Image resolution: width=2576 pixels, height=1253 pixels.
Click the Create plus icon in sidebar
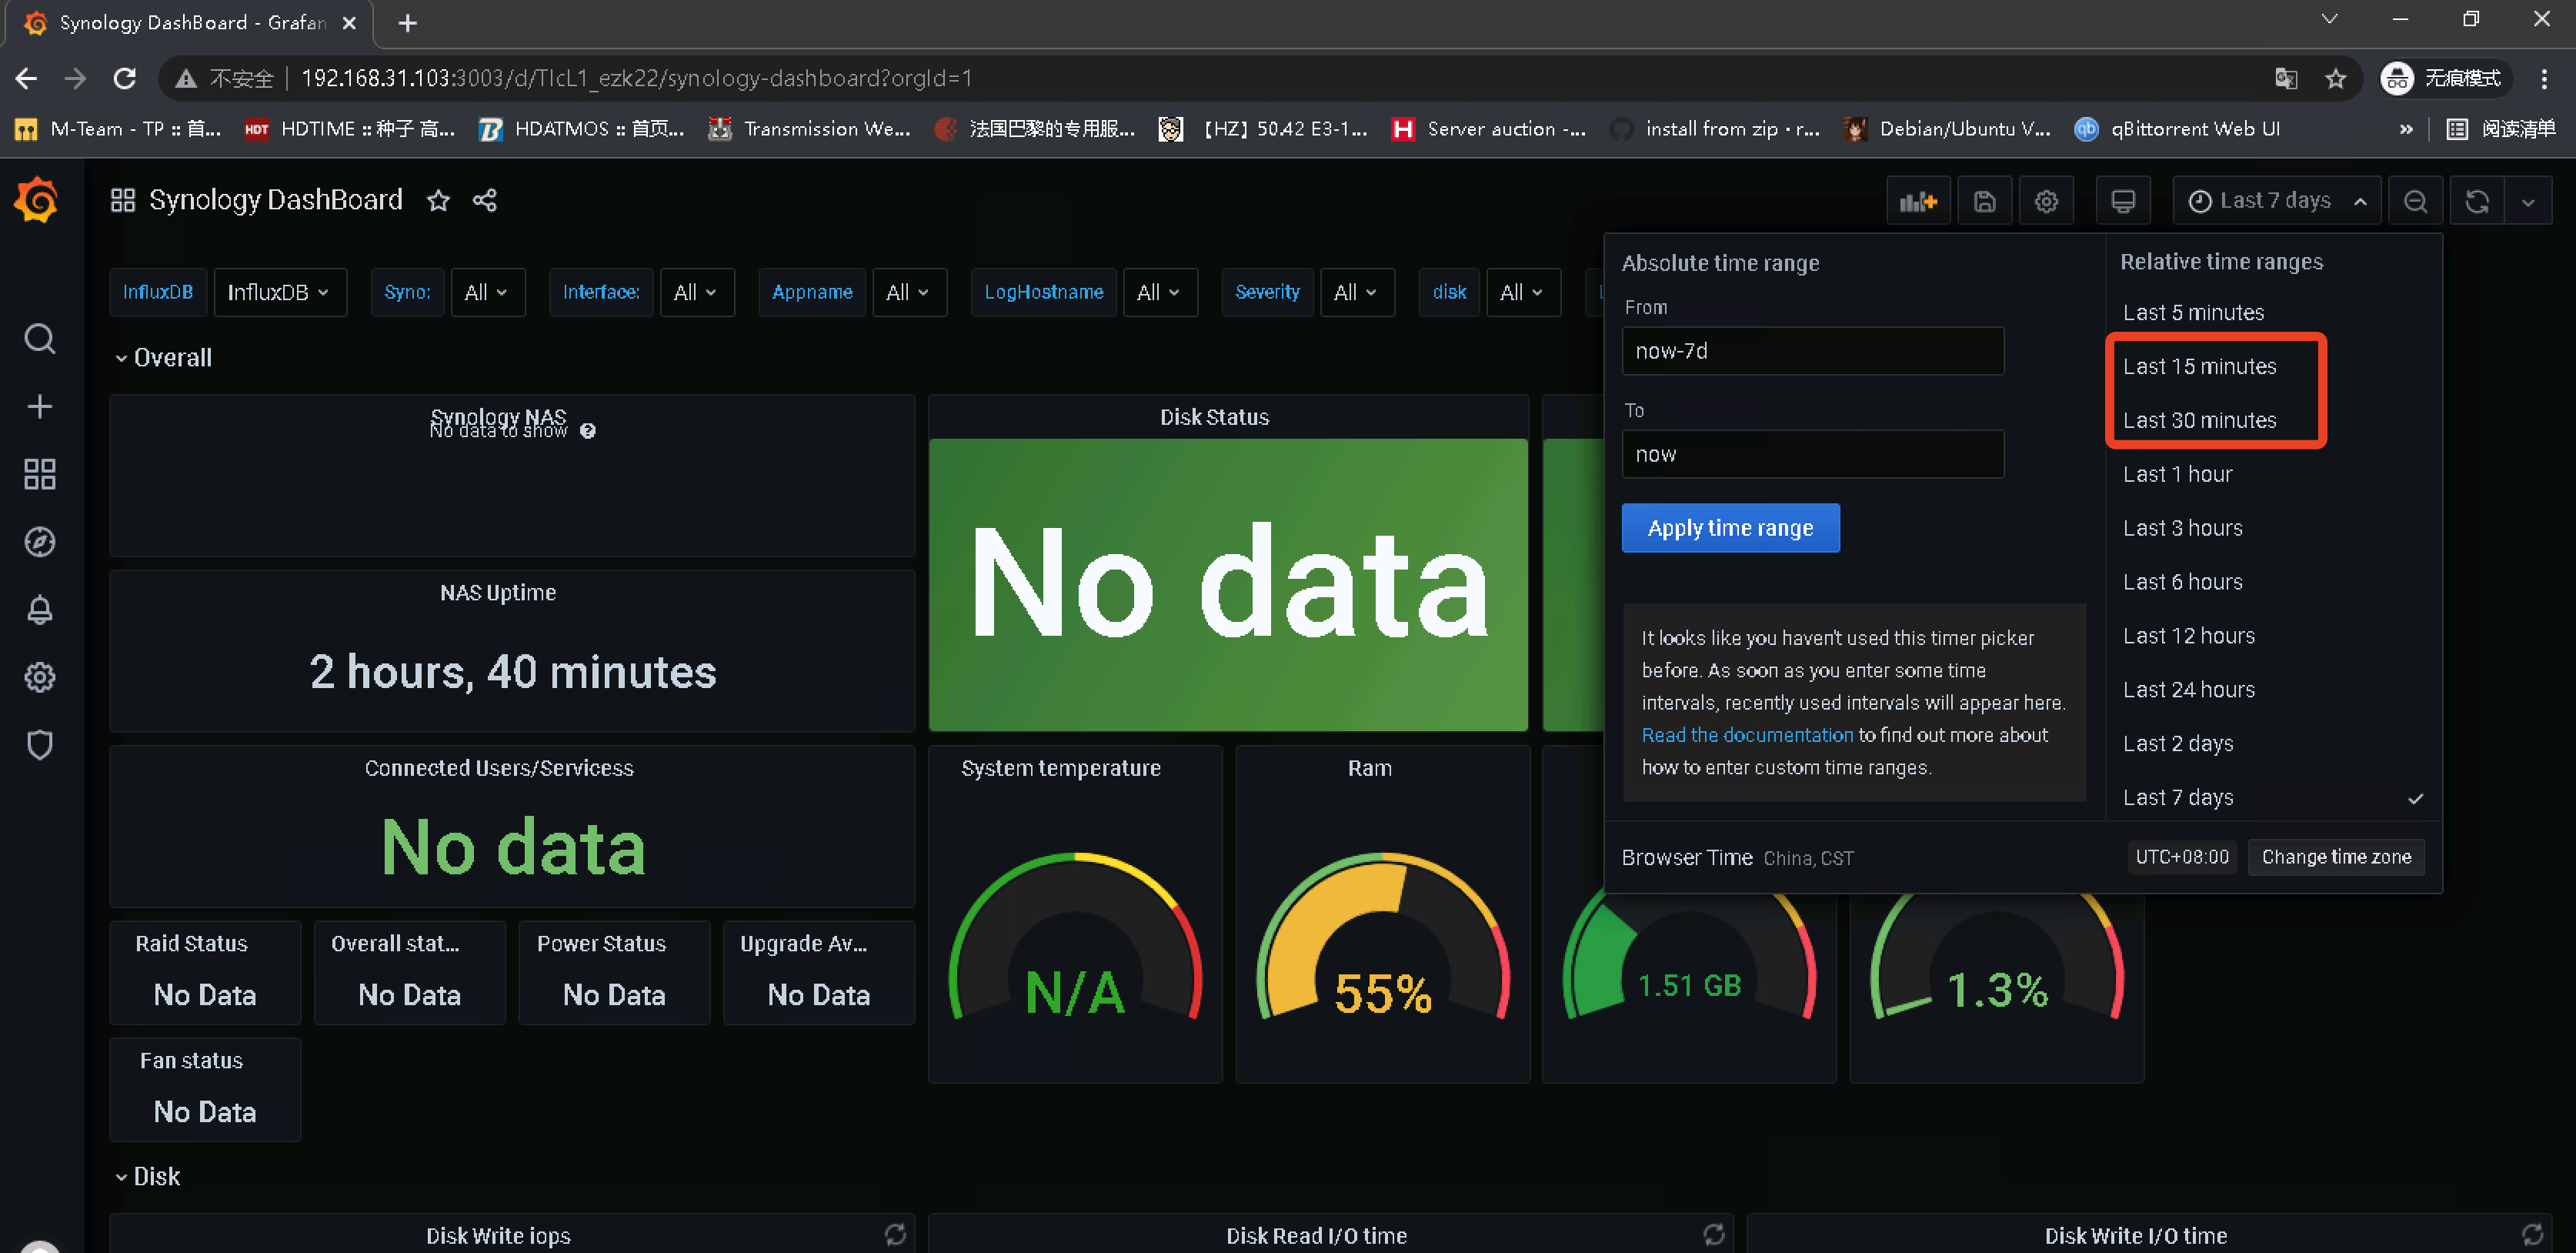click(x=39, y=406)
